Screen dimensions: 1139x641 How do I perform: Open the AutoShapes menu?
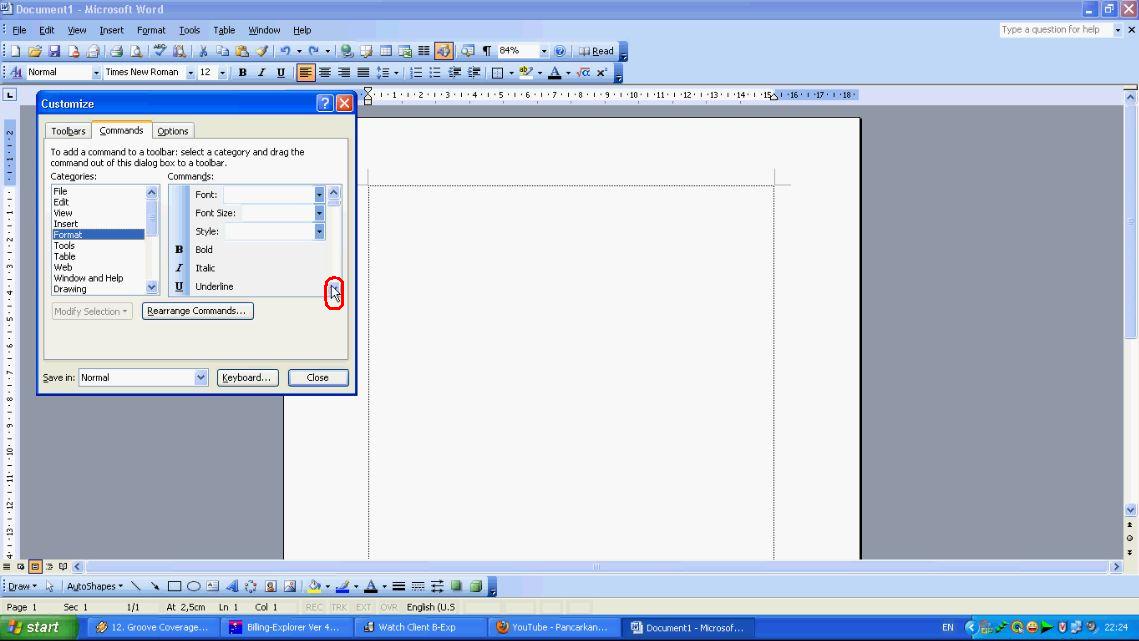(94, 586)
